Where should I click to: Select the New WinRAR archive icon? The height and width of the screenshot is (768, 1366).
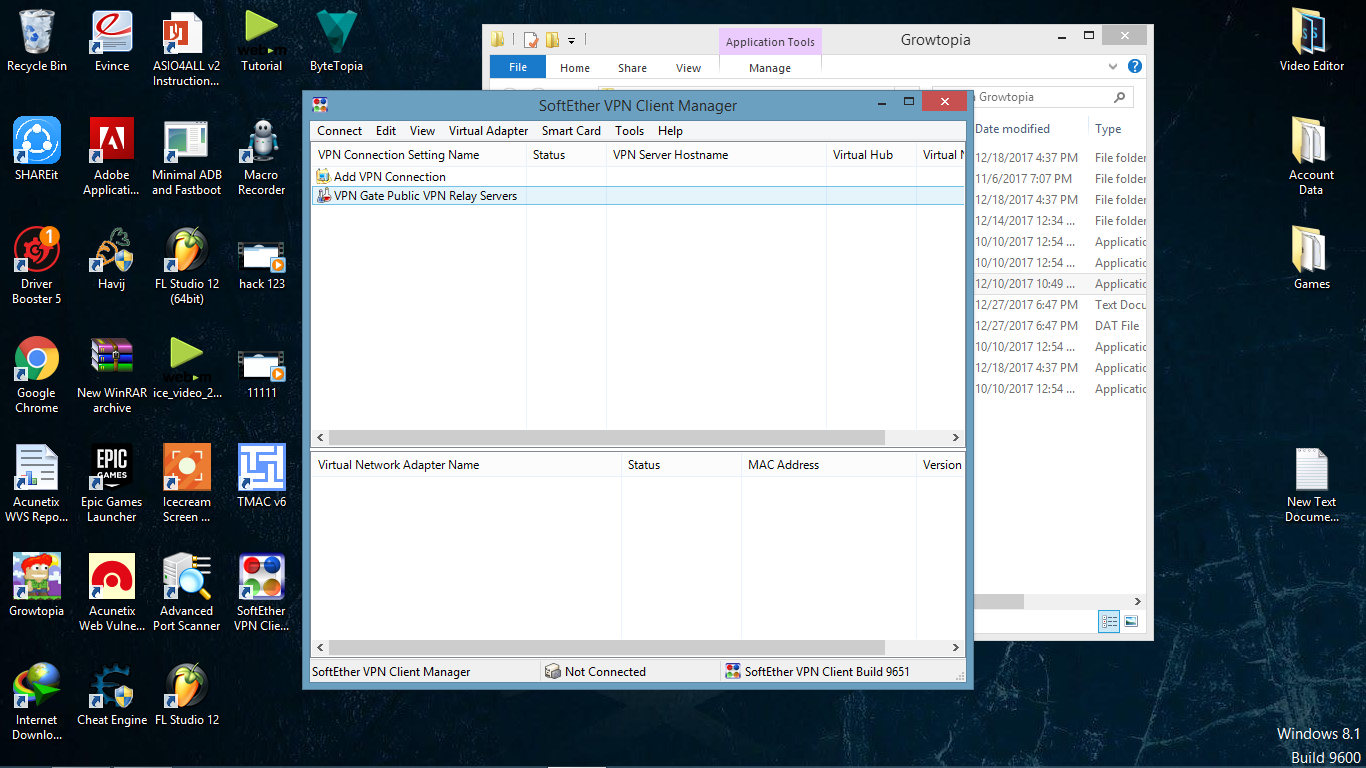click(x=112, y=375)
